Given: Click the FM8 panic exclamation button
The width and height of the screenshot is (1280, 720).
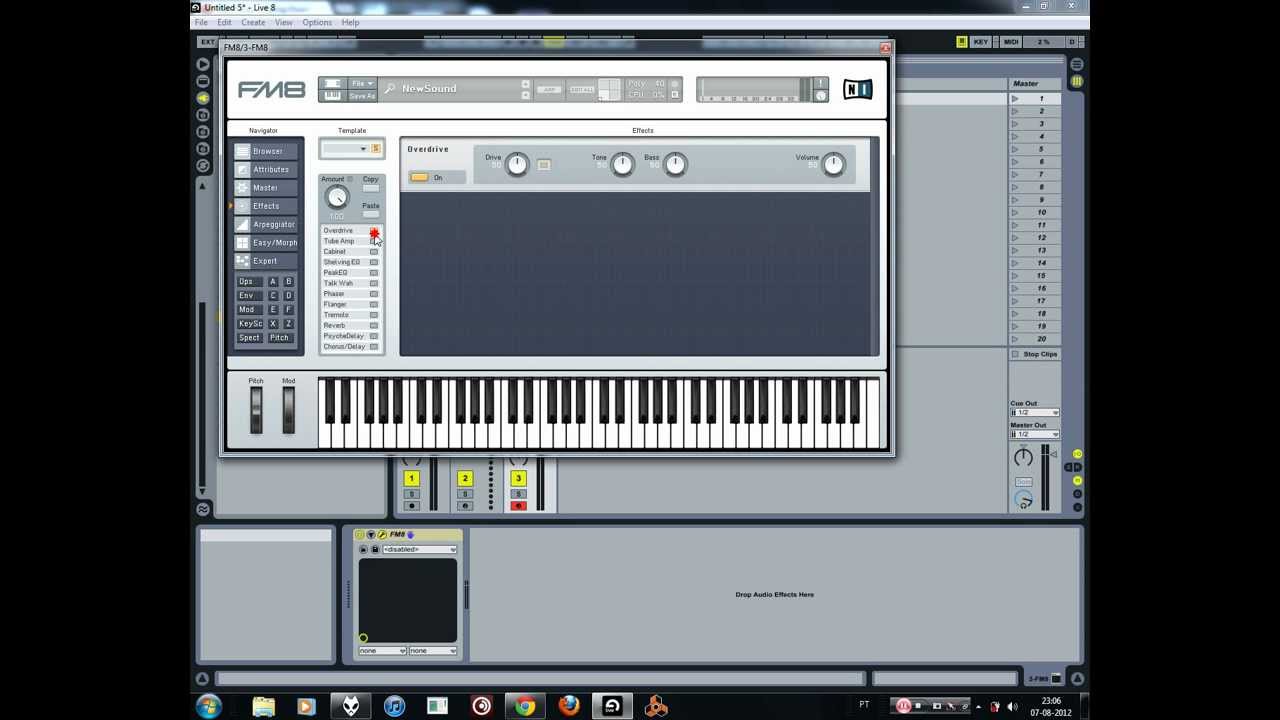Looking at the screenshot, I should tap(820, 84).
